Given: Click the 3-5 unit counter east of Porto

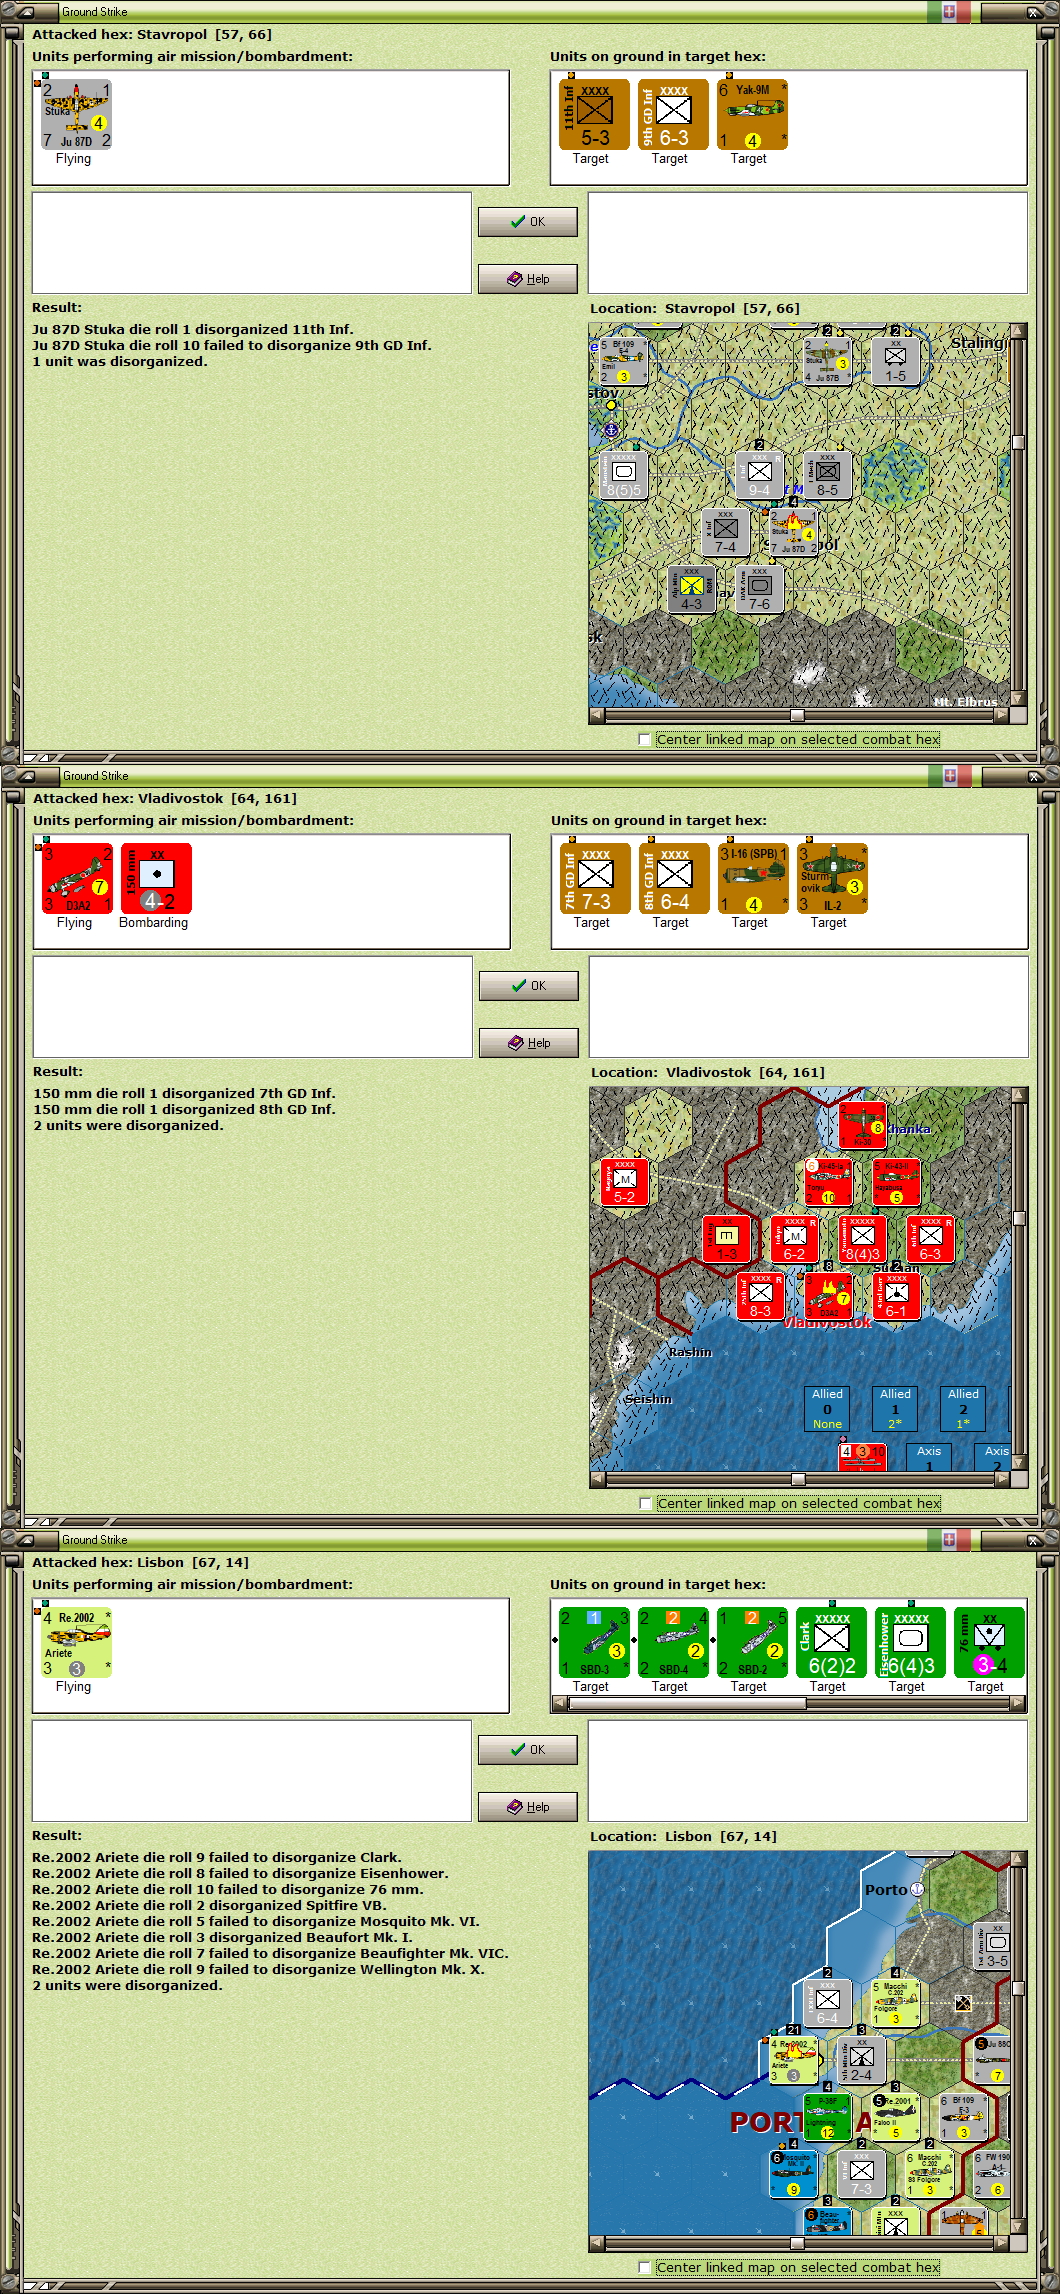Looking at the screenshot, I should [993, 1946].
